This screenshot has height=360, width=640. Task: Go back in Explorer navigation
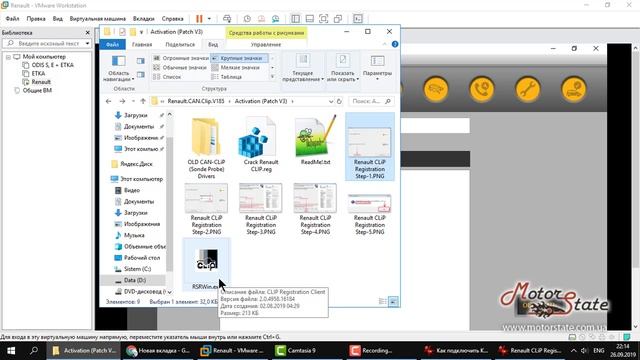point(108,101)
